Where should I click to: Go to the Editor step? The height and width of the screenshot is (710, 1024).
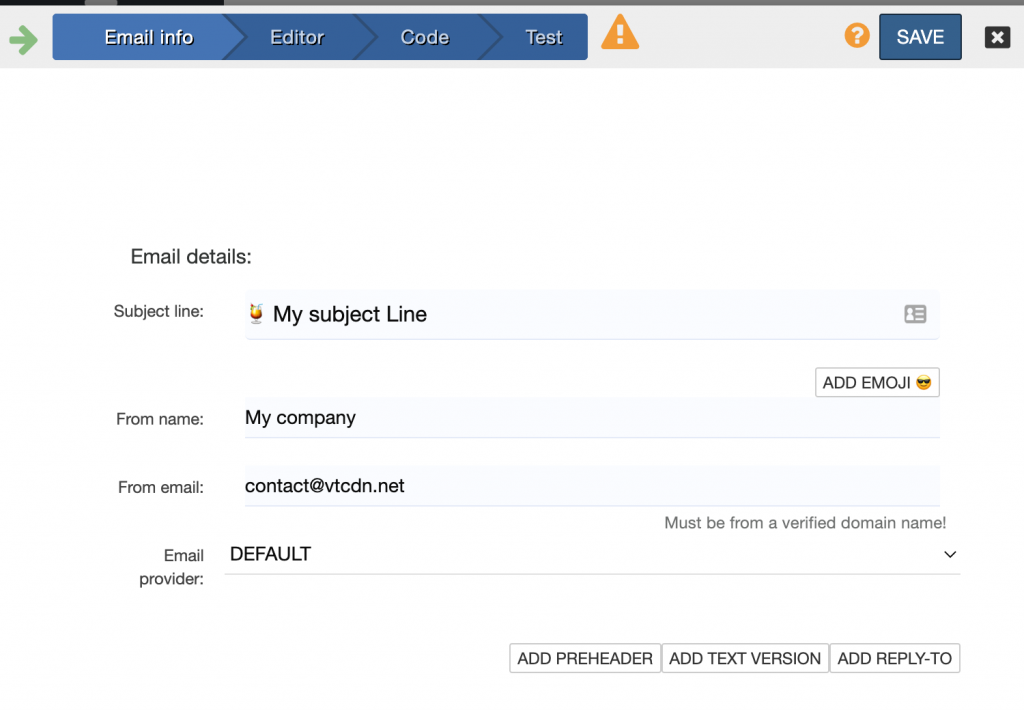[x=297, y=37]
